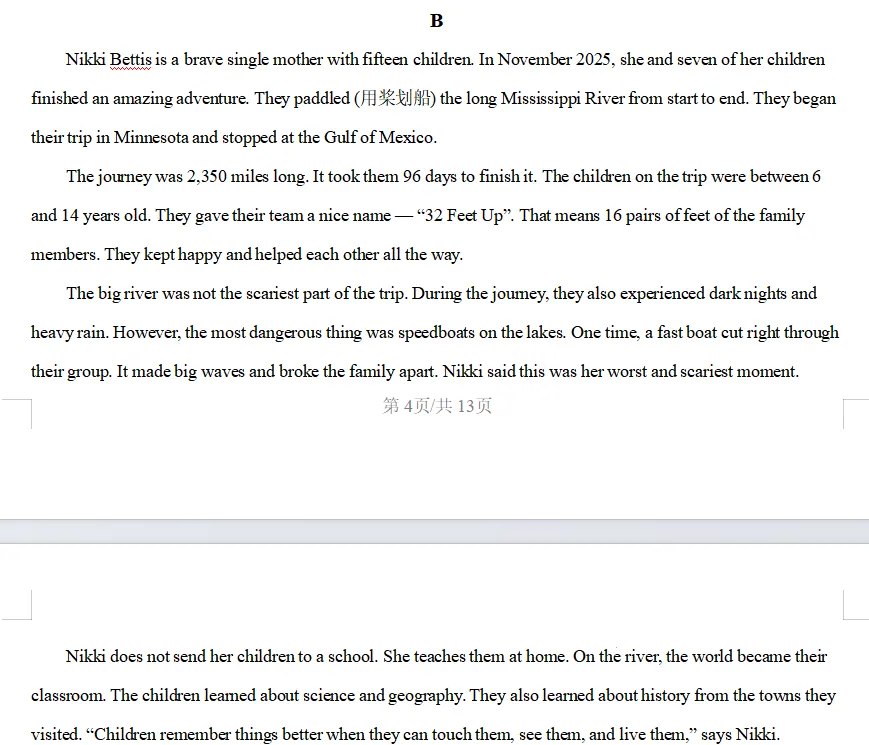The image size is (869, 745).
Task: Click the word "Minnesota"
Action: click(x=151, y=137)
